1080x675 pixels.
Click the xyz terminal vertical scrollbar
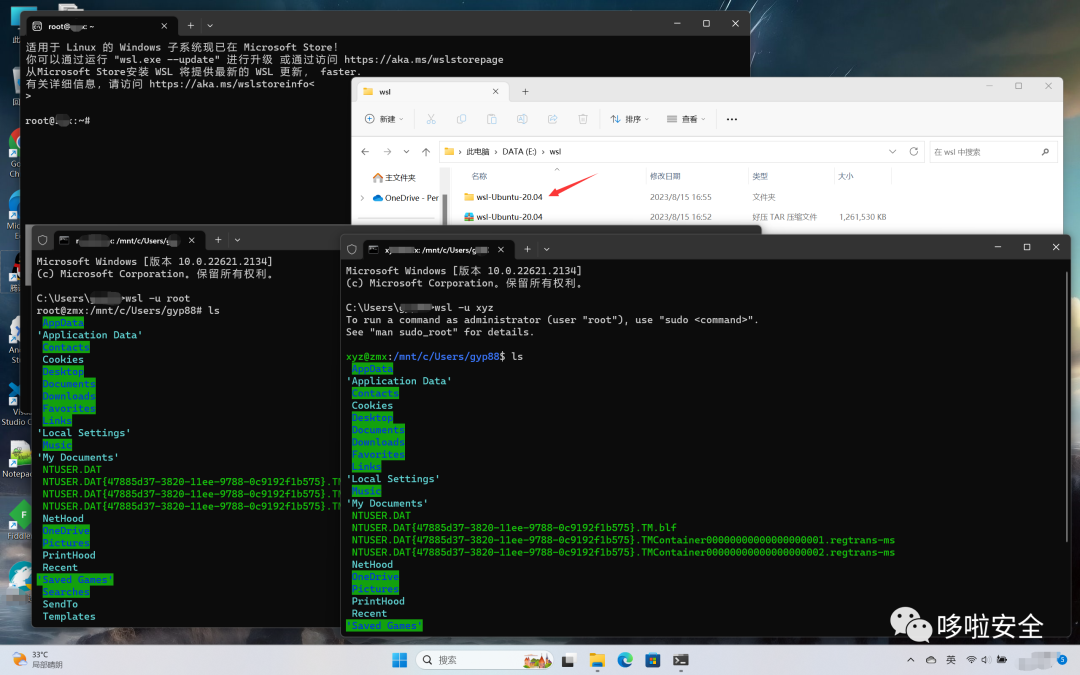point(1066,406)
